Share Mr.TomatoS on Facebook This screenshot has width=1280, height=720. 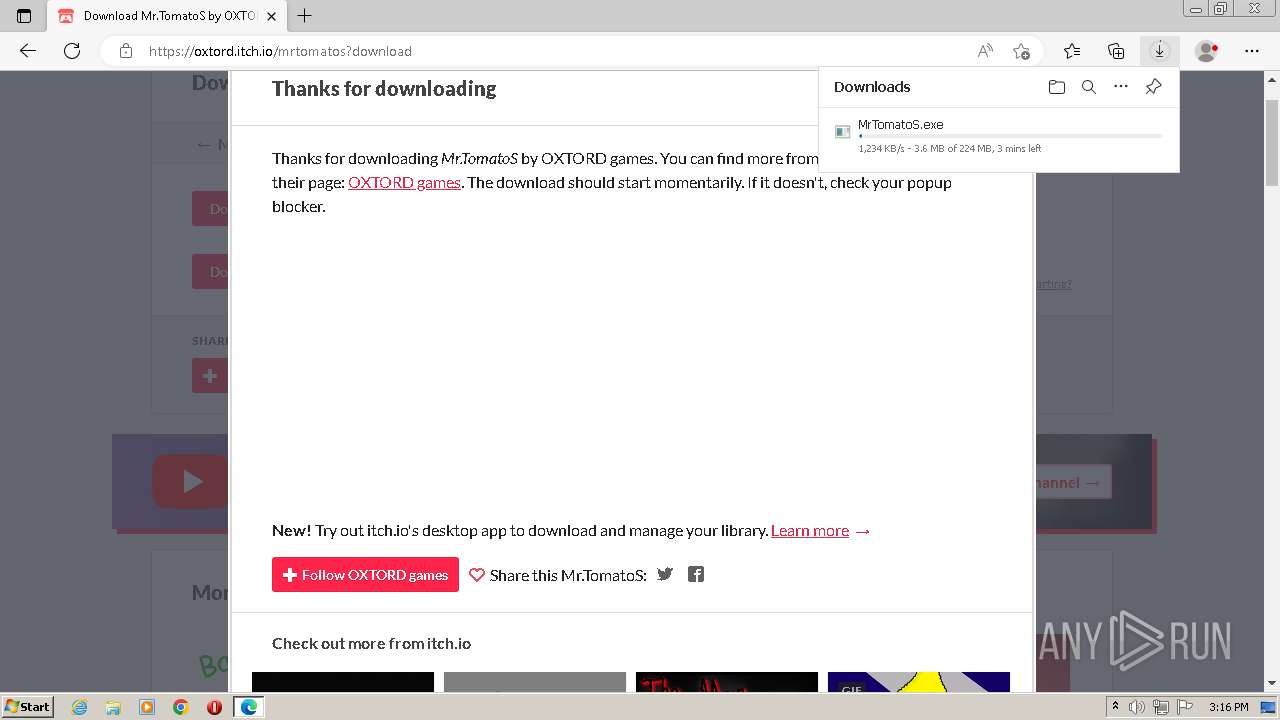click(696, 574)
